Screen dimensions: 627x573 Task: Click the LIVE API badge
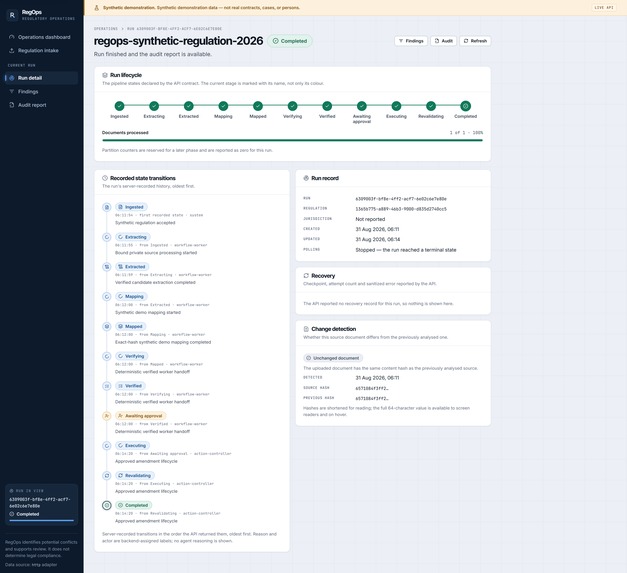pyautogui.click(x=604, y=8)
